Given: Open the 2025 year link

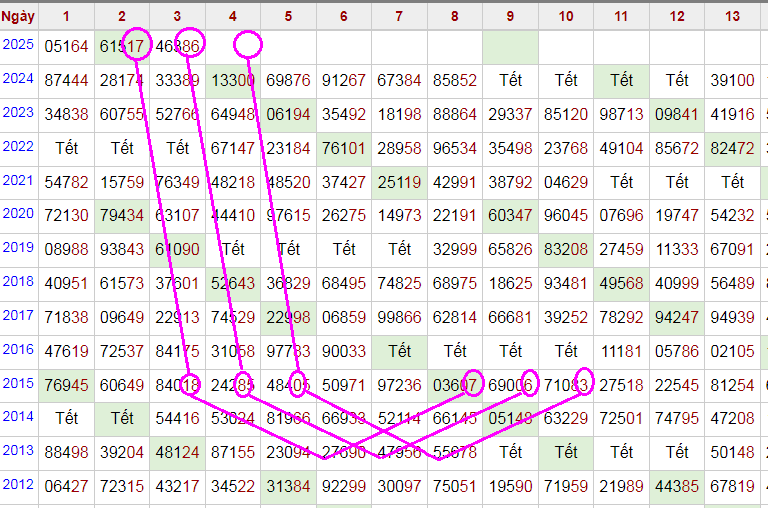Looking at the screenshot, I should [18, 45].
